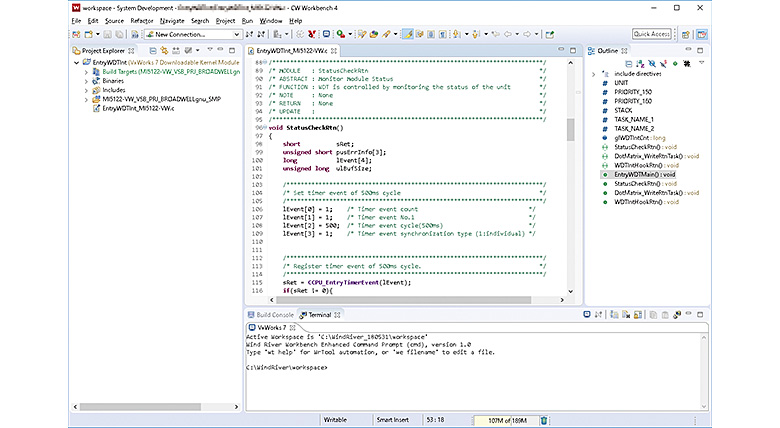This screenshot has height=428, width=780.
Task: Switch to the Build Console tab
Action: 275,314
